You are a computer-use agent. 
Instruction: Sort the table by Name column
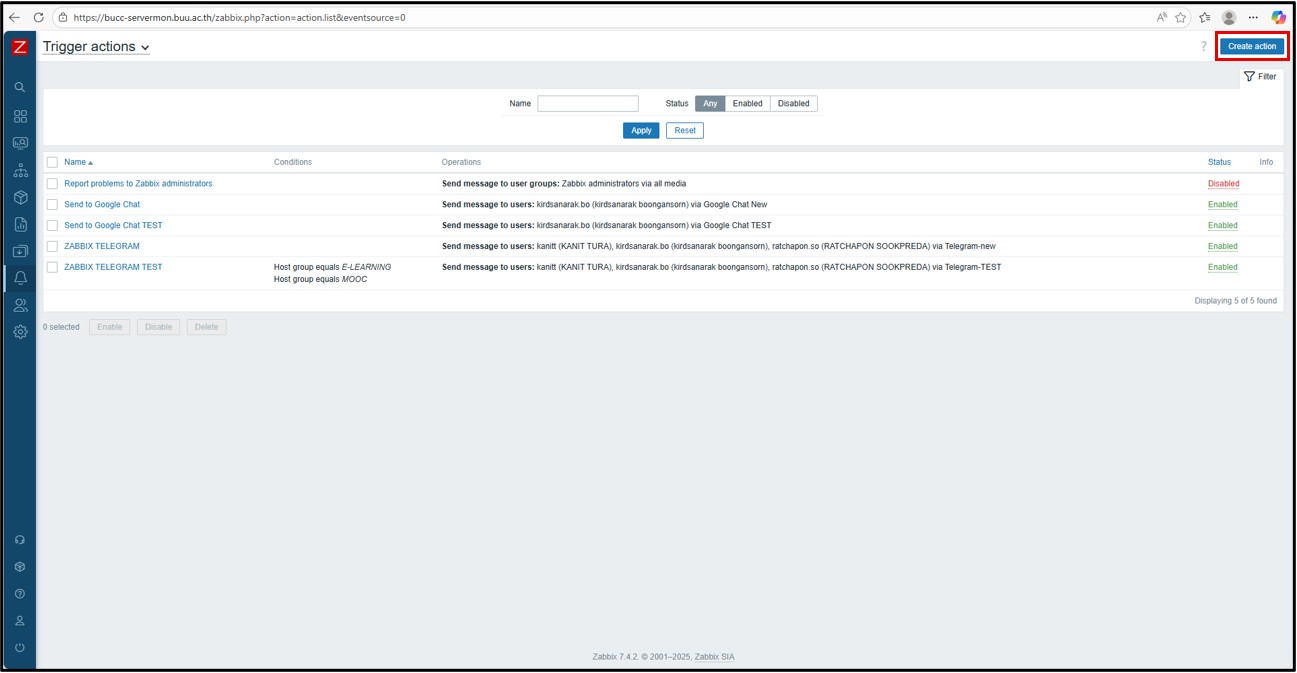(77, 162)
